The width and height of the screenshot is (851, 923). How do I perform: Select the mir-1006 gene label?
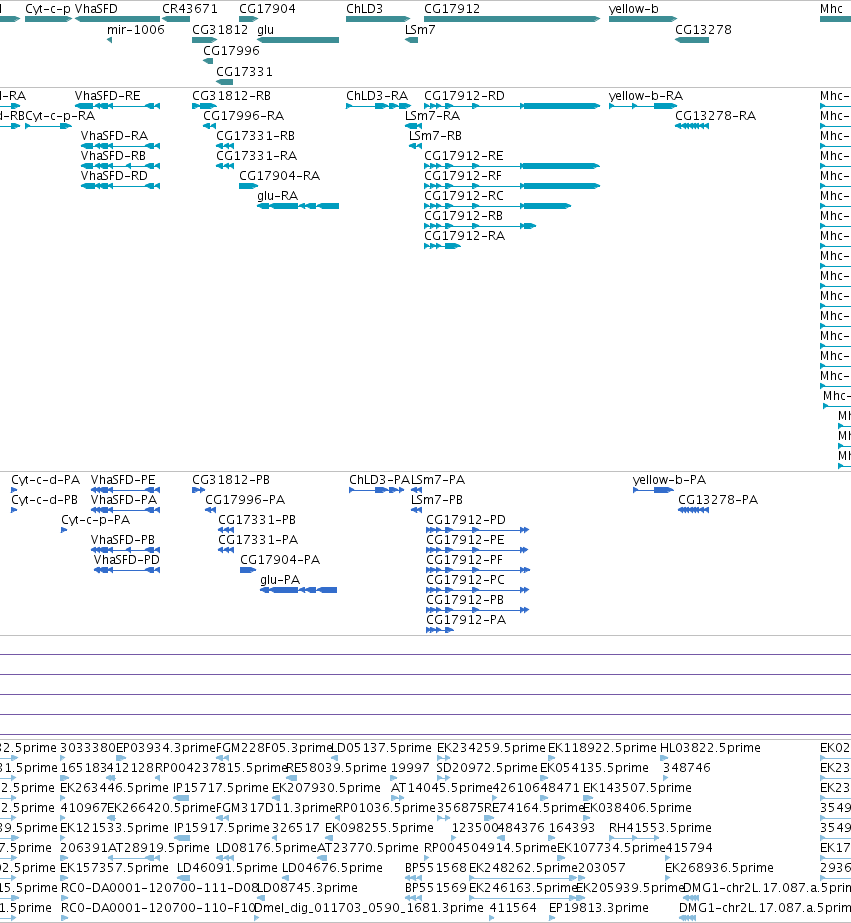[136, 30]
